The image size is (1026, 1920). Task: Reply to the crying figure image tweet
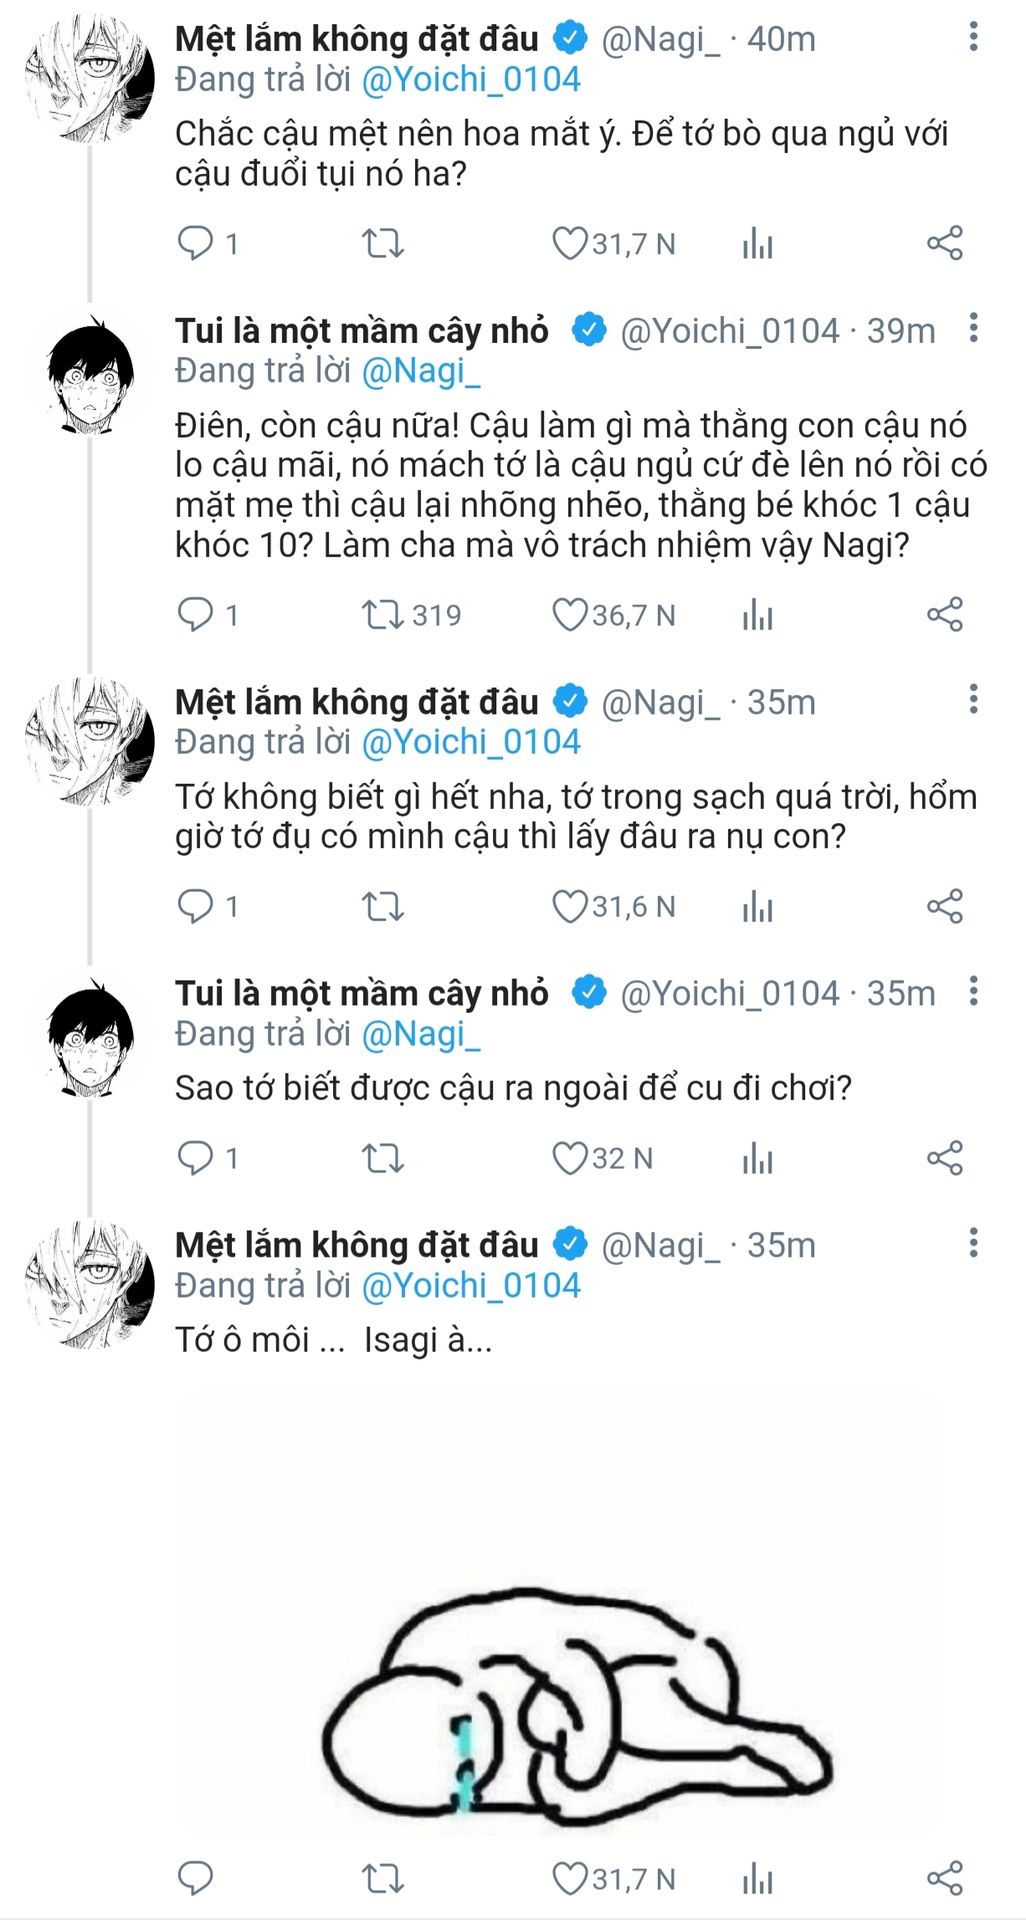click(x=195, y=1880)
